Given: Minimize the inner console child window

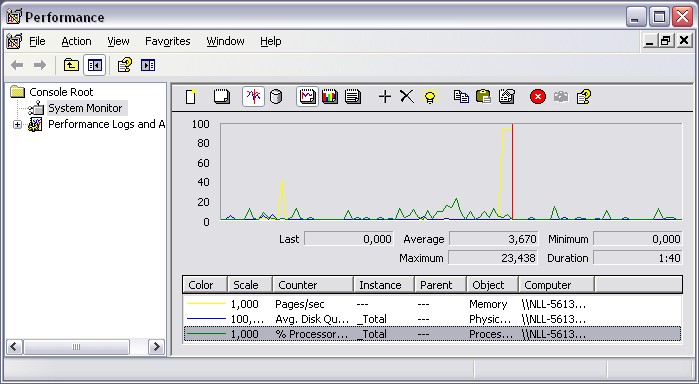Looking at the screenshot, I should click(x=650, y=41).
